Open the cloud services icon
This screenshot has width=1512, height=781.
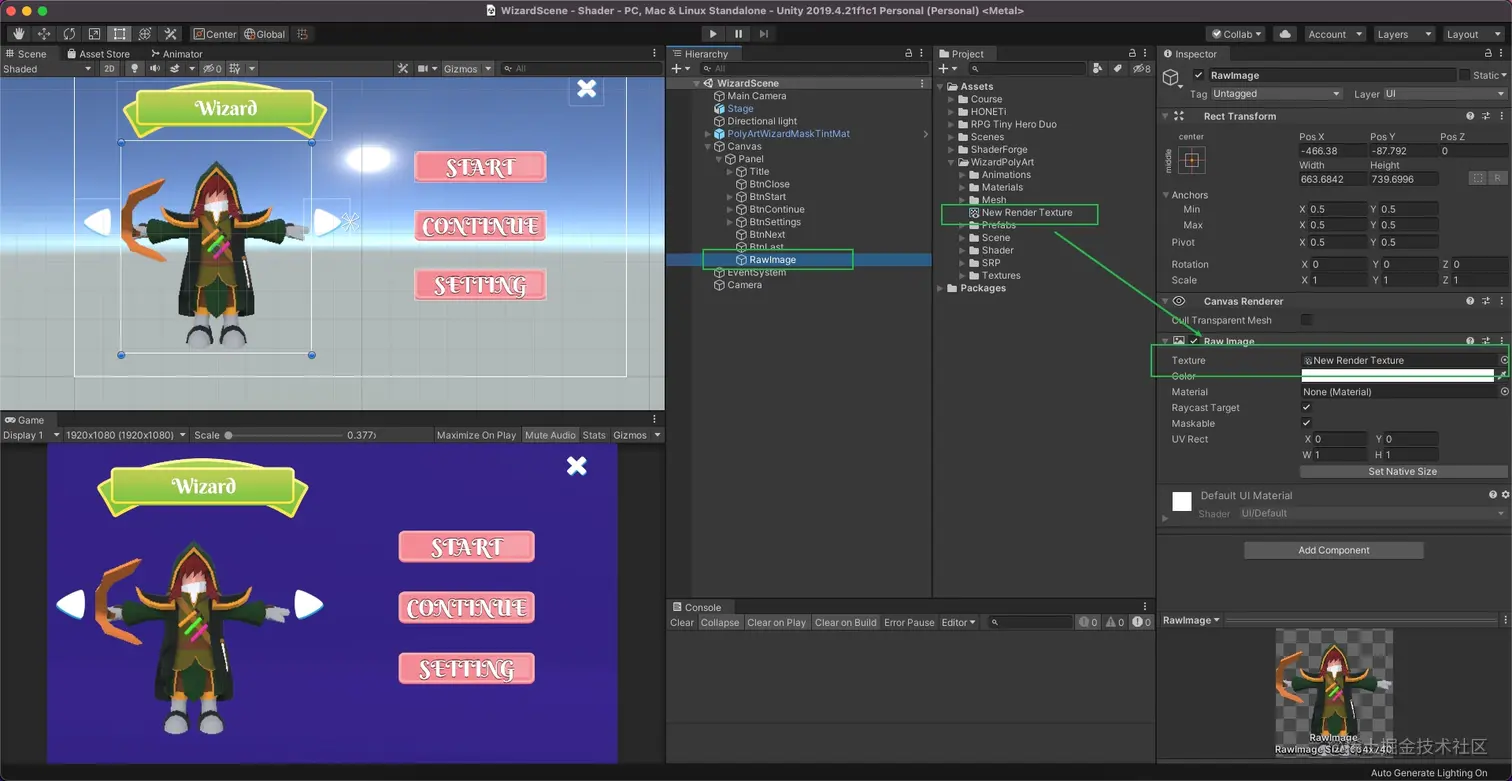[x=1285, y=34]
